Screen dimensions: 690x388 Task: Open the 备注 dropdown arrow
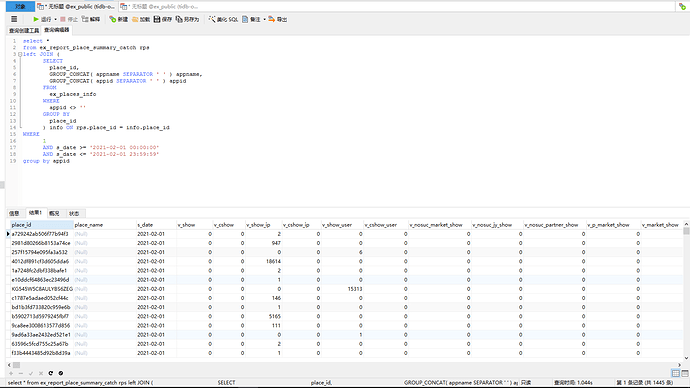[x=264, y=19]
